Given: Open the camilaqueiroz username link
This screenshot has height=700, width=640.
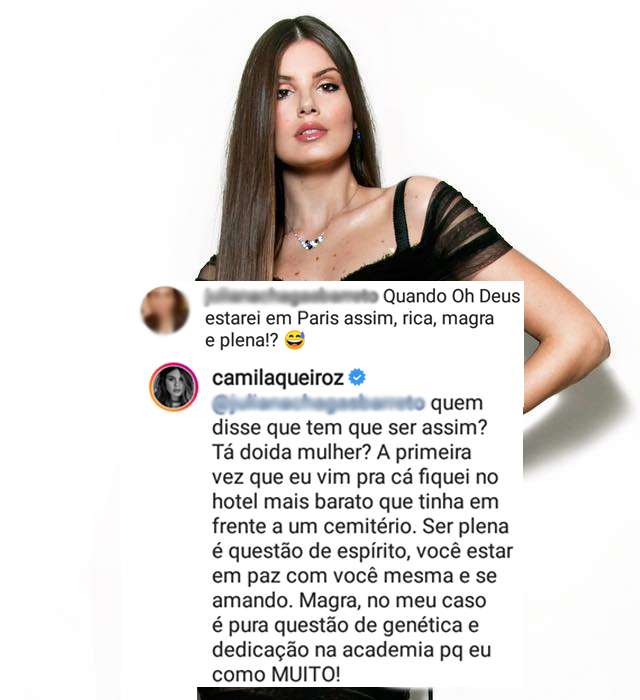Looking at the screenshot, I should [x=278, y=378].
